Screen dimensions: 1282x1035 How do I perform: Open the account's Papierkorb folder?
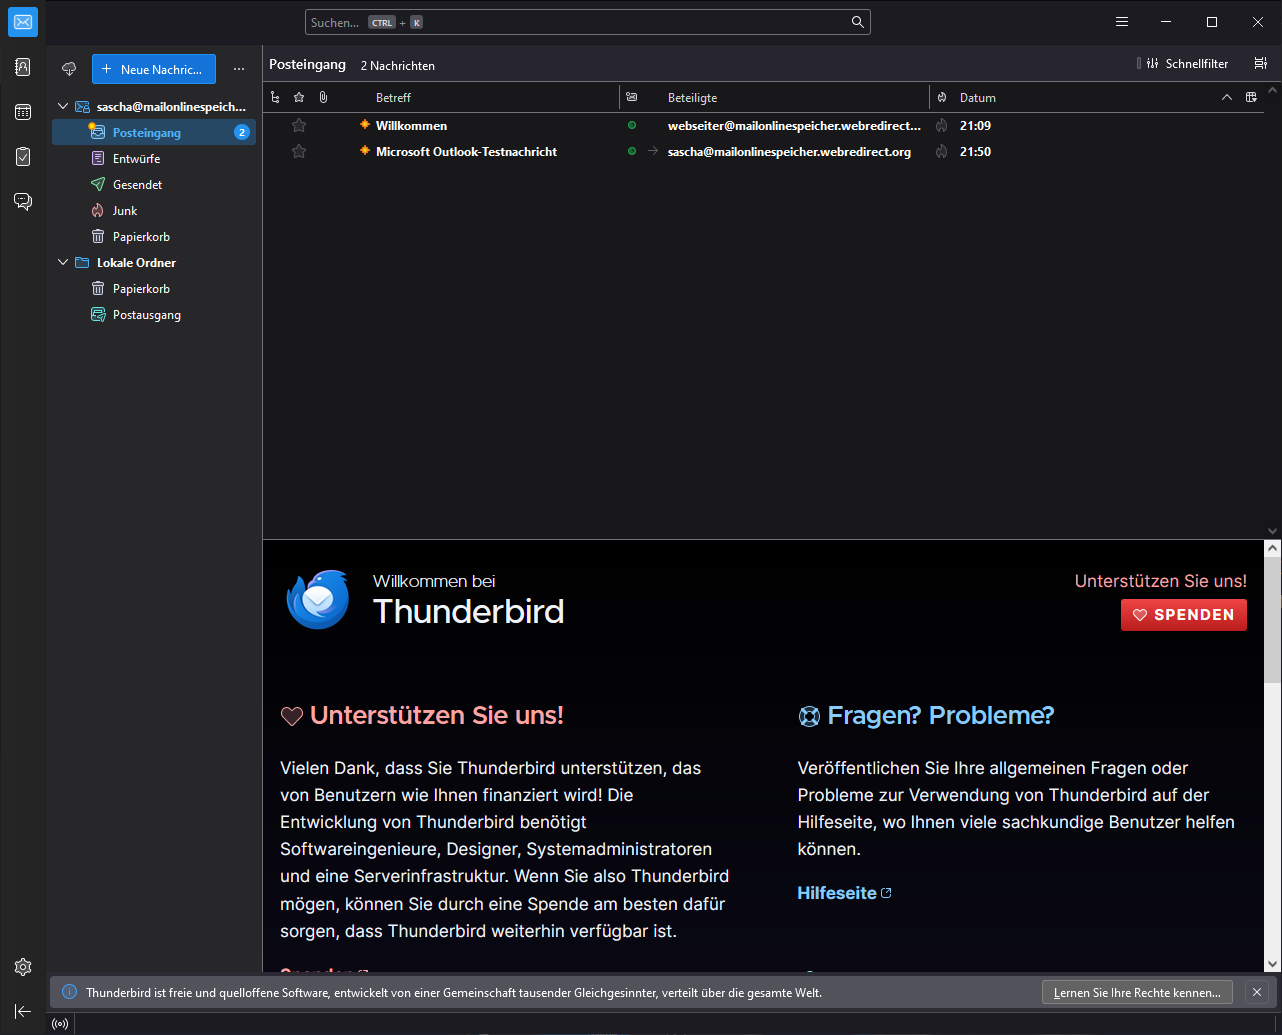(154, 236)
